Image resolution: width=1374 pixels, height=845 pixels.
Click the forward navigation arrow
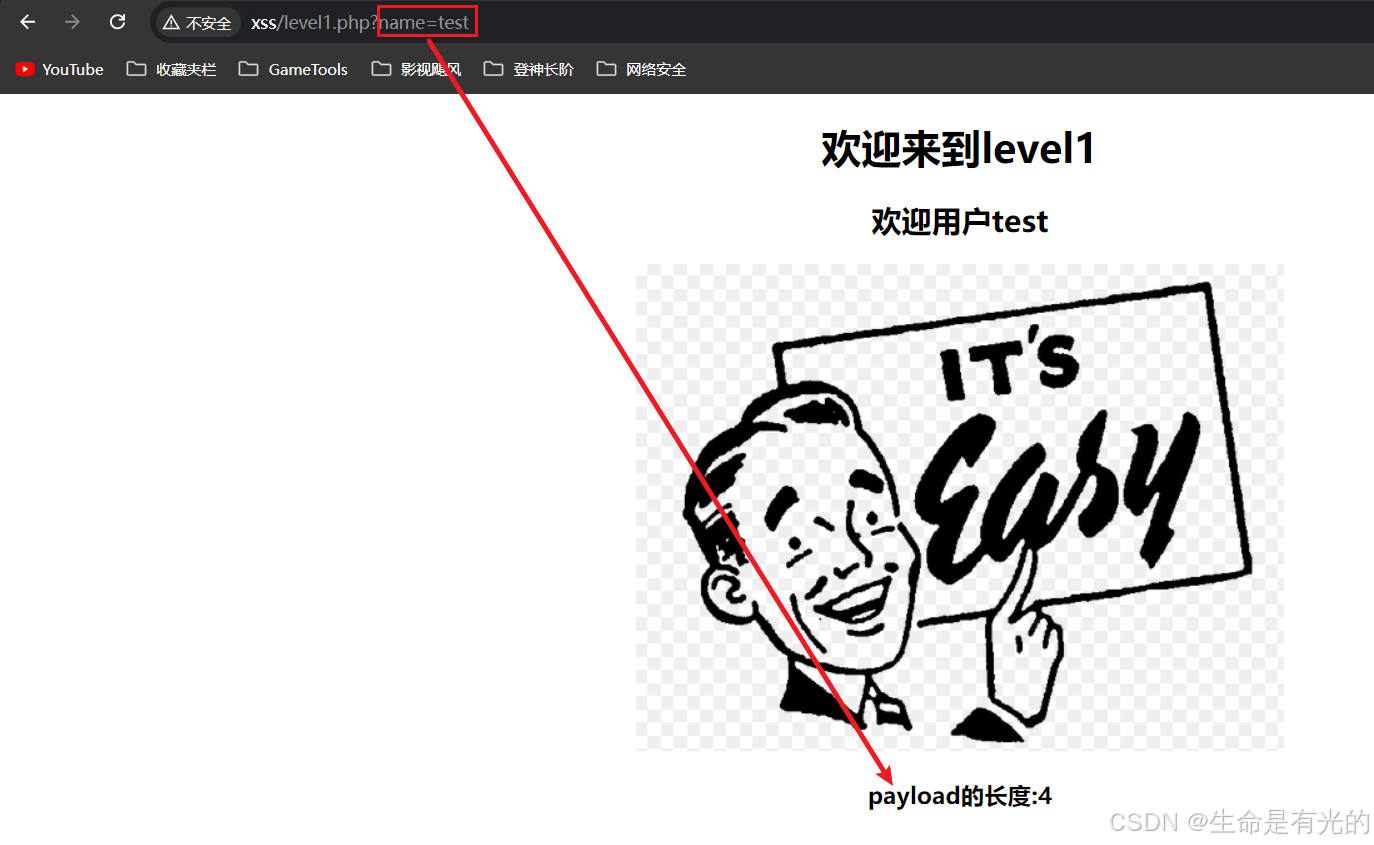pyautogui.click(x=70, y=21)
